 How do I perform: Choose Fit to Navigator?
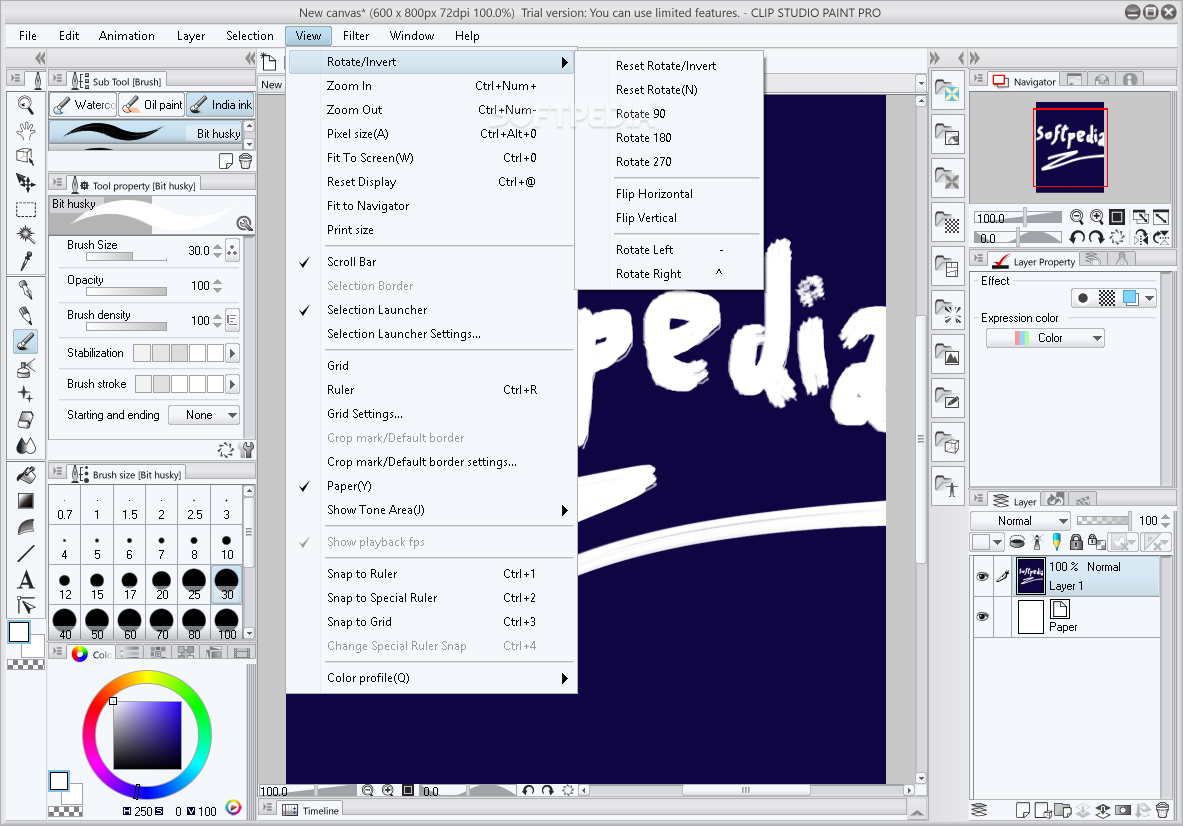[430, 206]
